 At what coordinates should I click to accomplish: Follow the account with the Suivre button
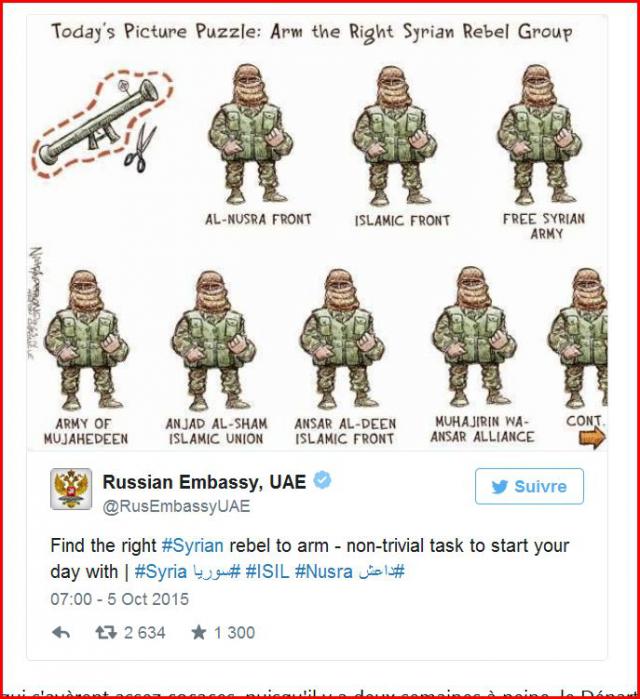(529, 486)
